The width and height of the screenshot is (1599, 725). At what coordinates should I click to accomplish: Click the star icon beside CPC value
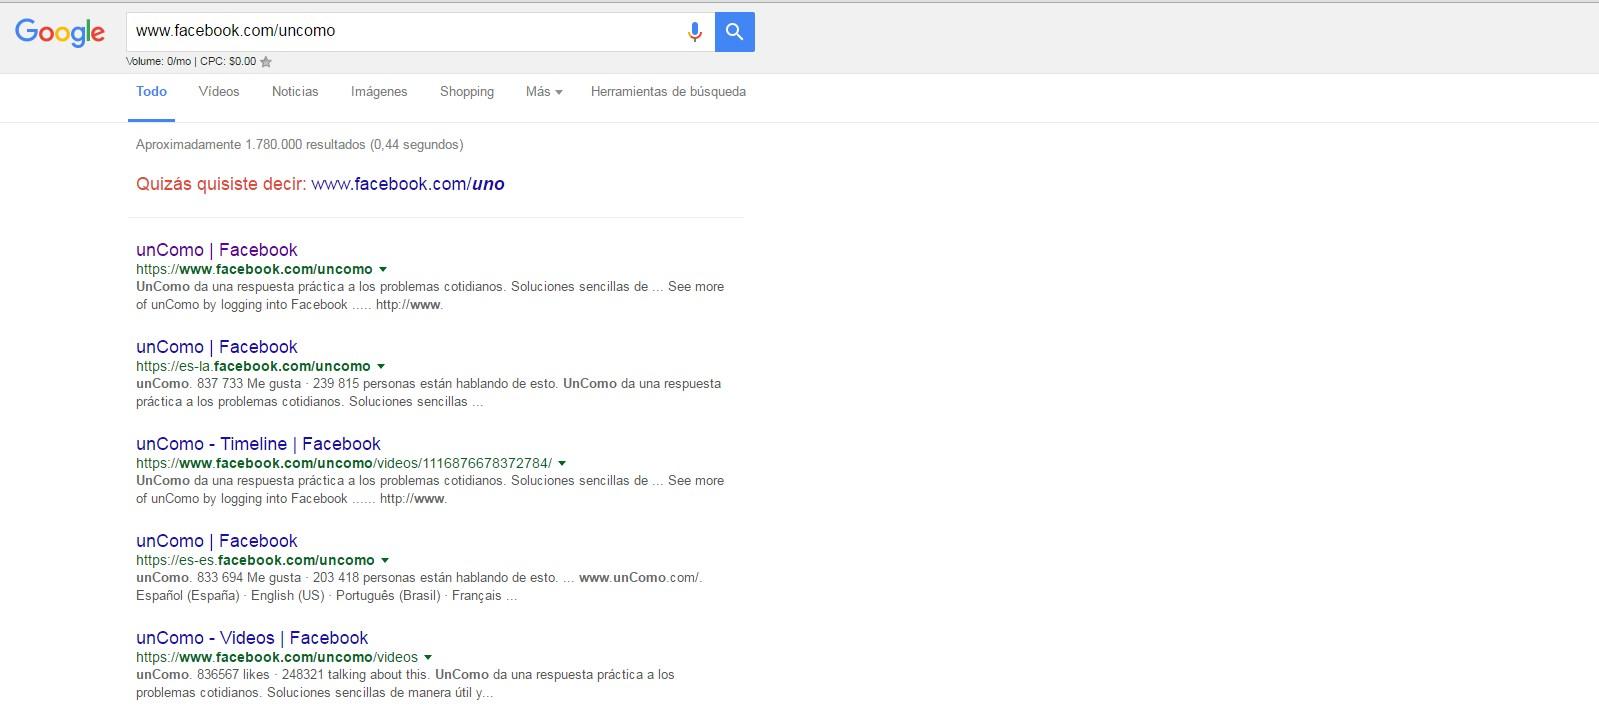click(266, 62)
